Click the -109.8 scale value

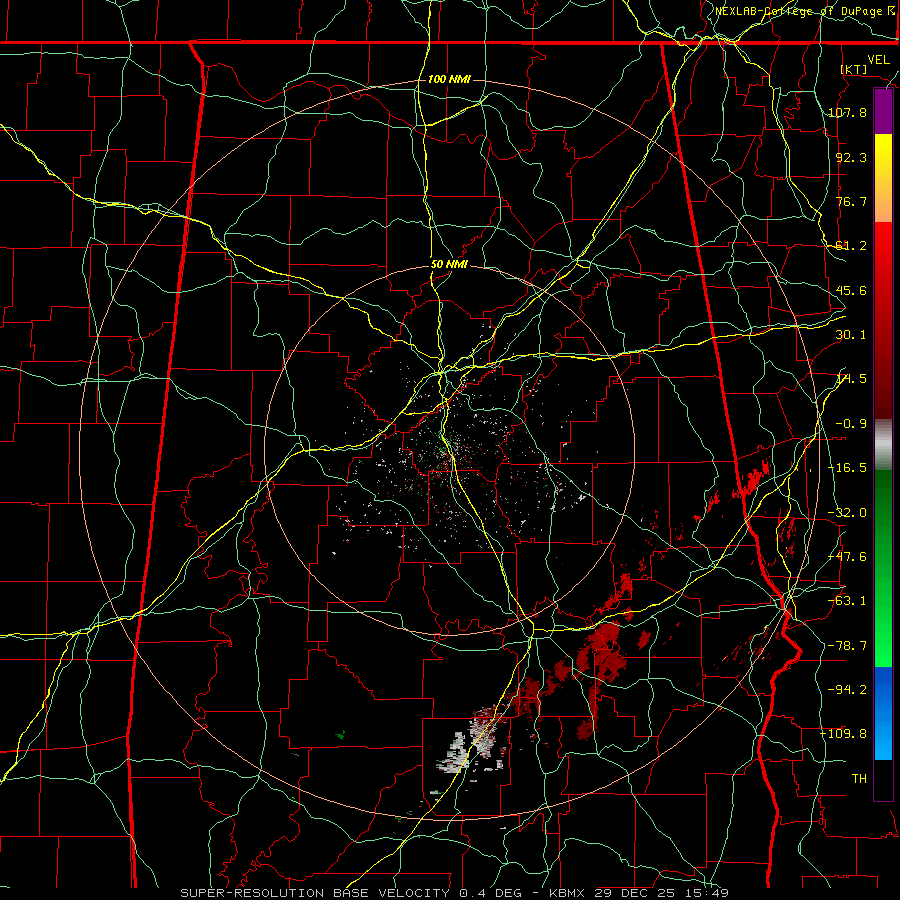click(844, 734)
